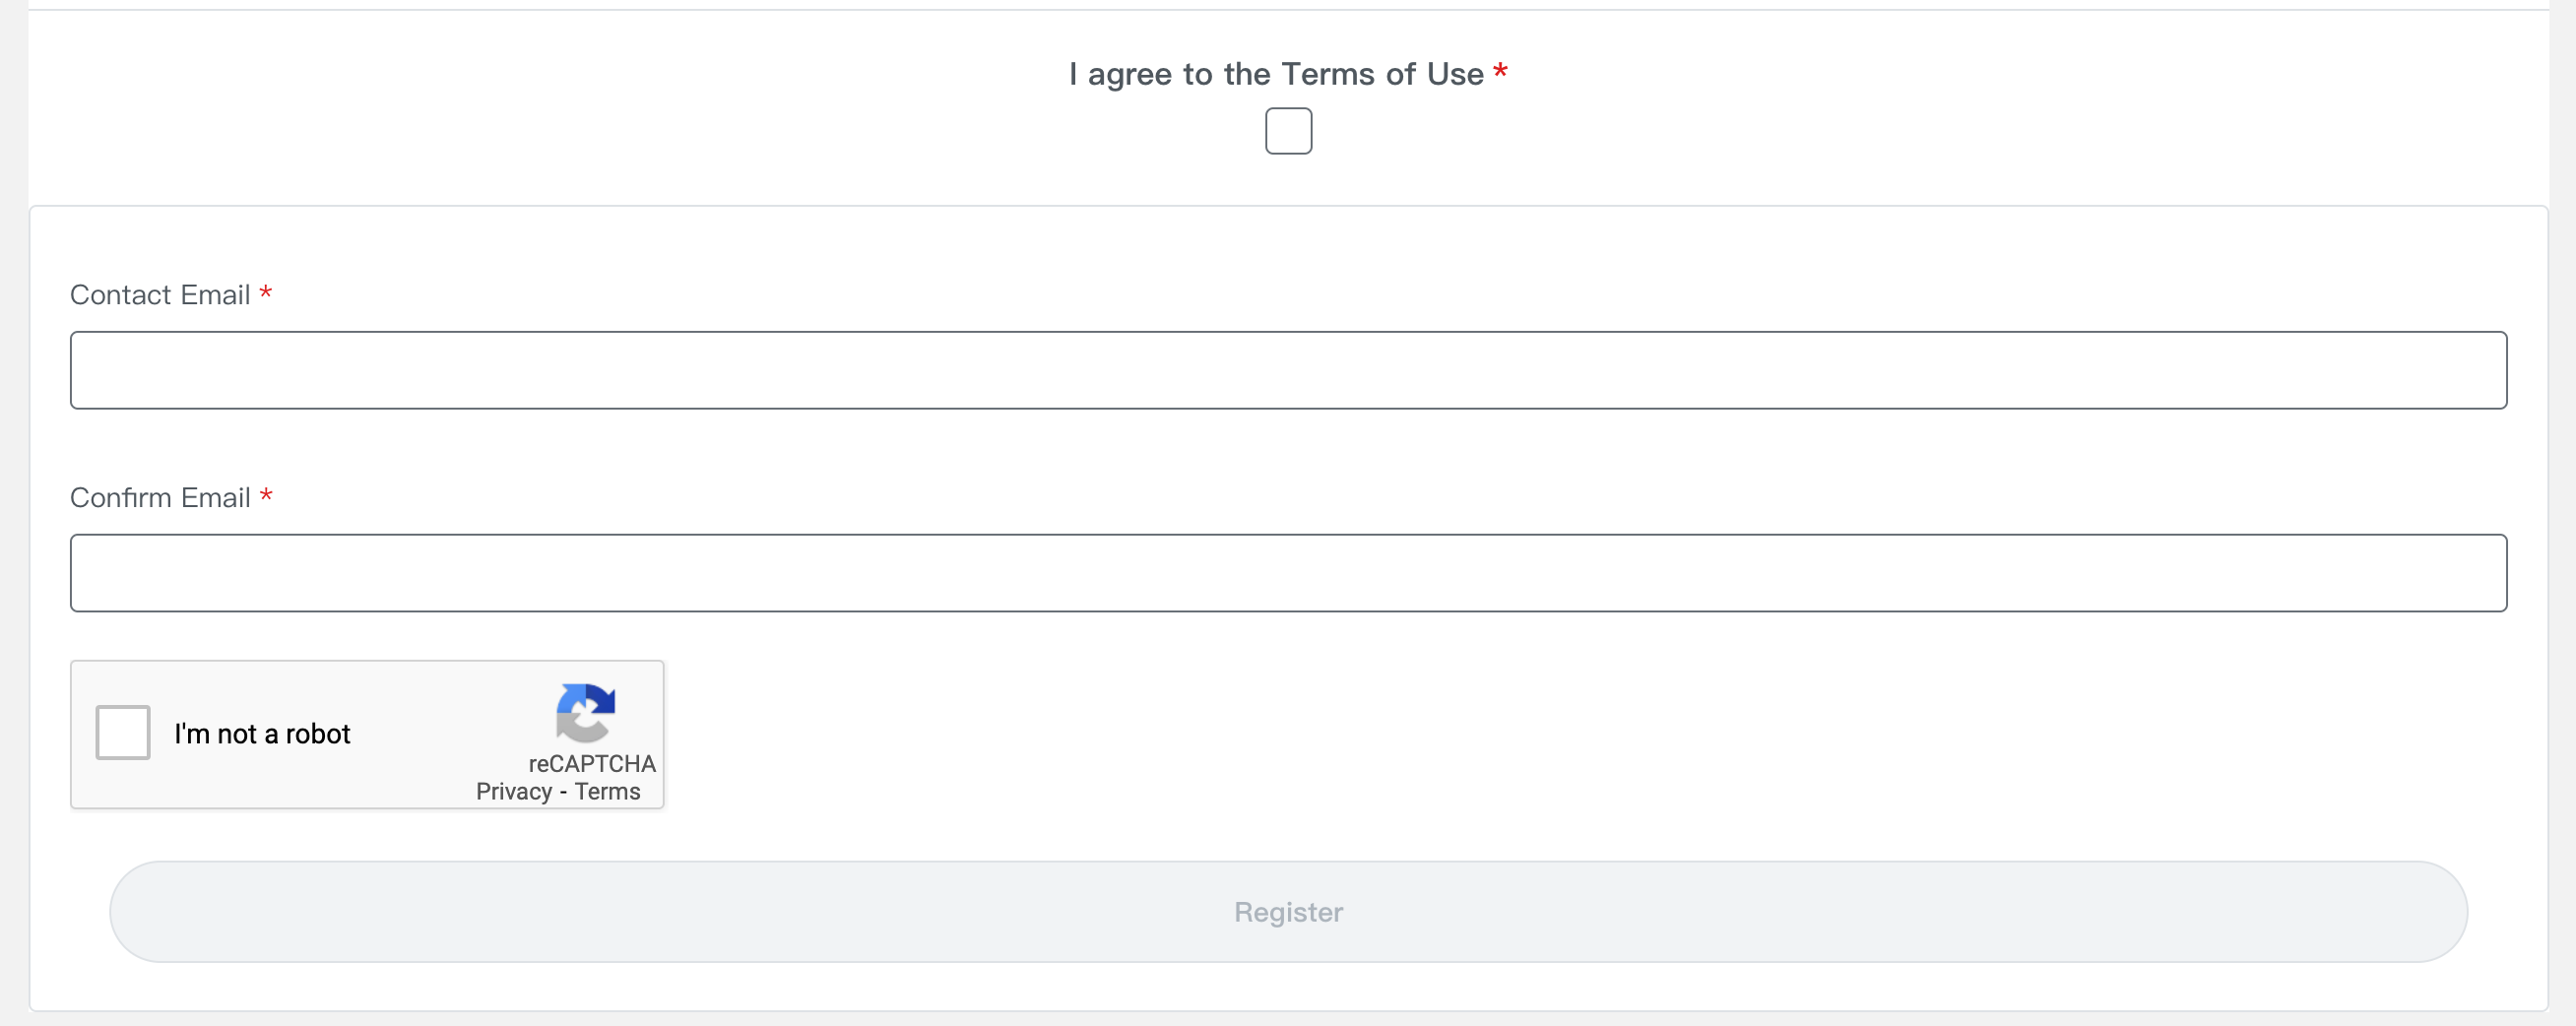
Task: Focus the Contact Email input field
Action: [x=1288, y=370]
